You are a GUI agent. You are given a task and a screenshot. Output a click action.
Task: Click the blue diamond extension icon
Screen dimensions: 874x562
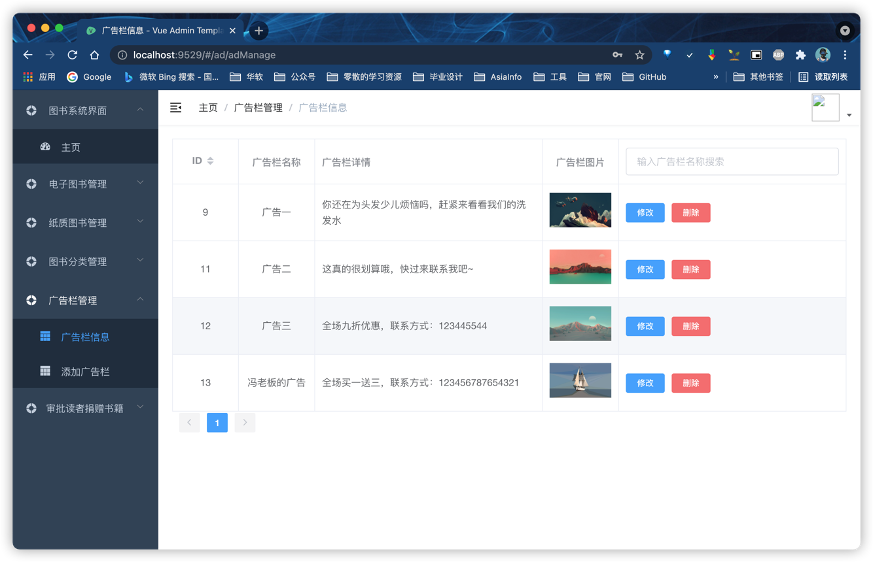point(667,55)
